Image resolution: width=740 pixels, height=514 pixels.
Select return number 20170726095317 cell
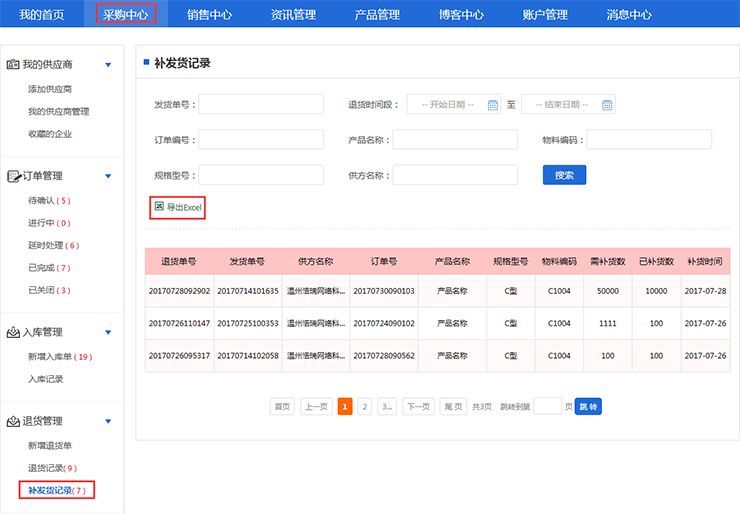(179, 356)
